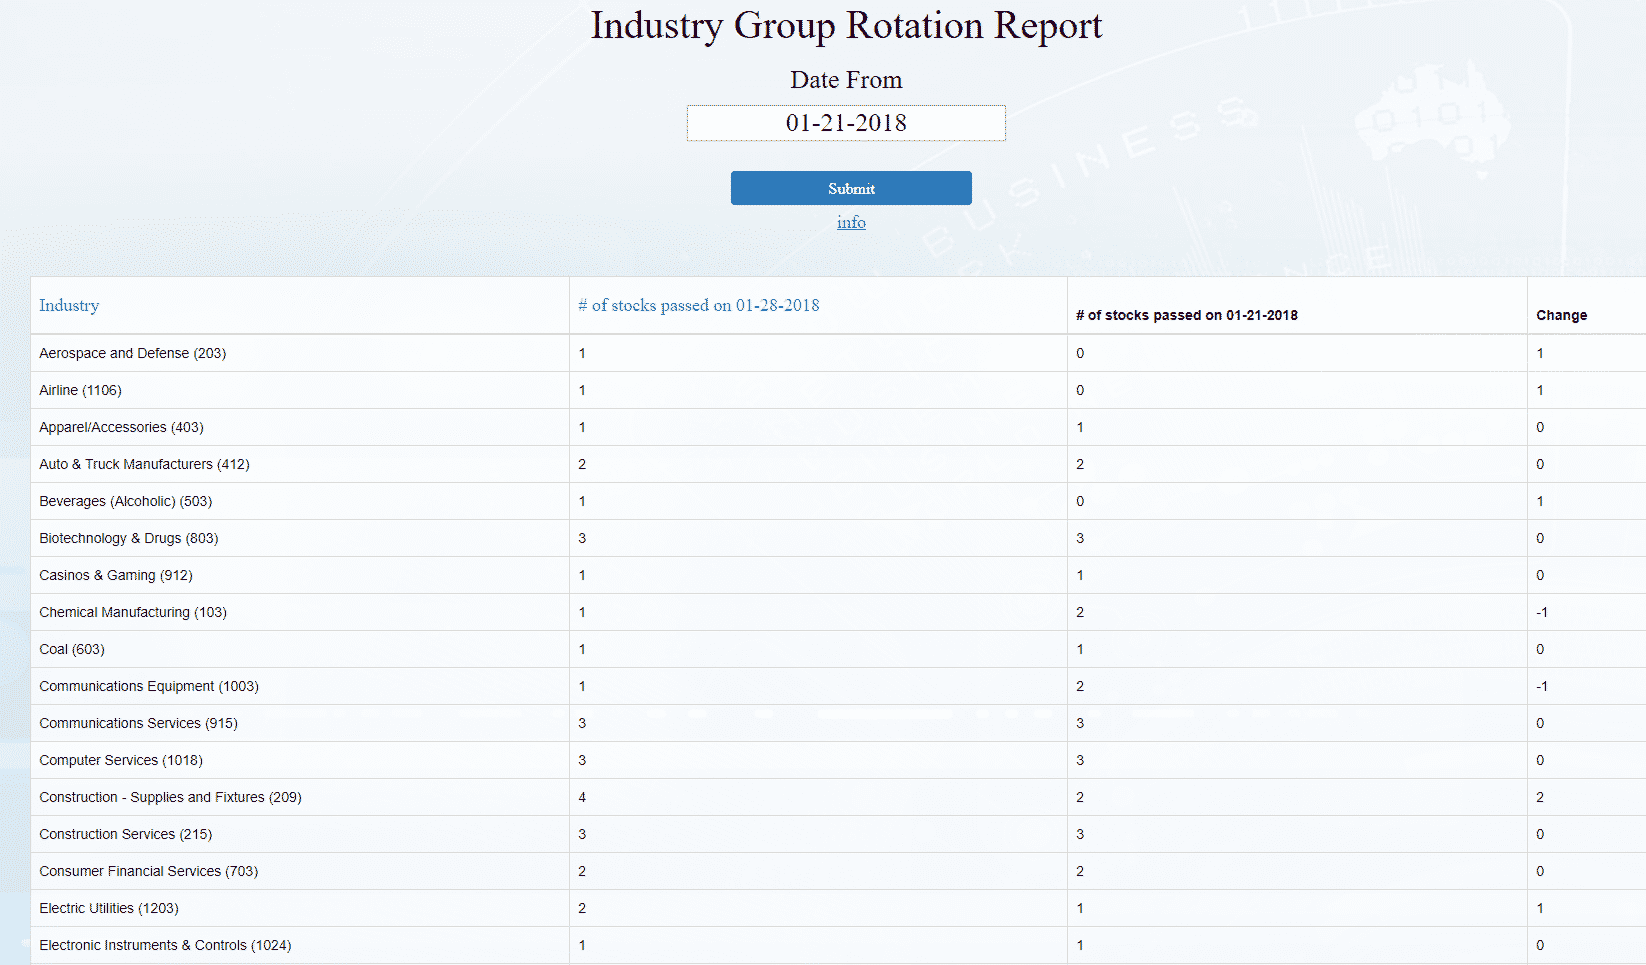Click the Date From input field
The image size is (1646, 965).
point(846,123)
